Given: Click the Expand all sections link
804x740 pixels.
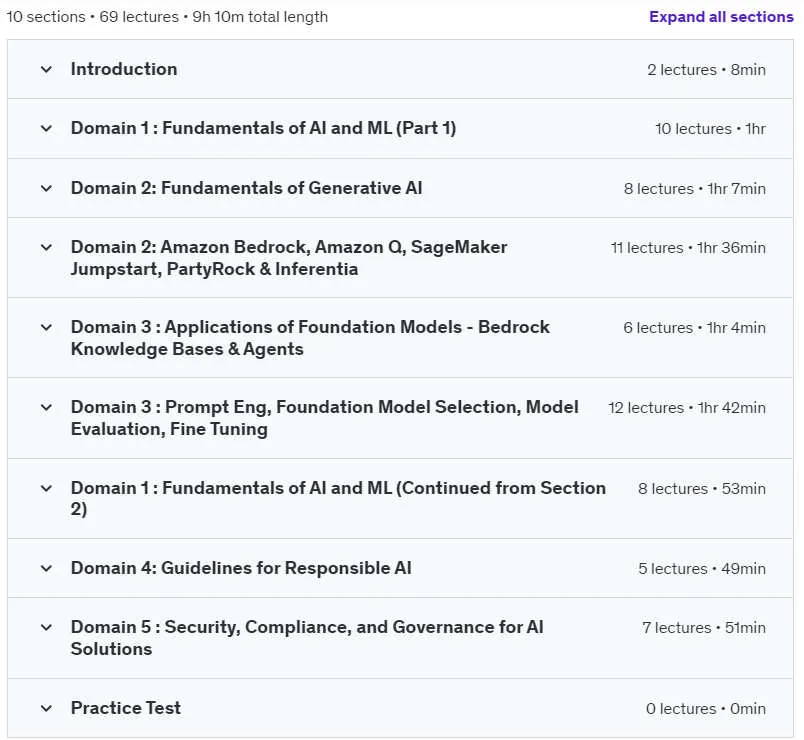Looking at the screenshot, I should click(x=720, y=17).
